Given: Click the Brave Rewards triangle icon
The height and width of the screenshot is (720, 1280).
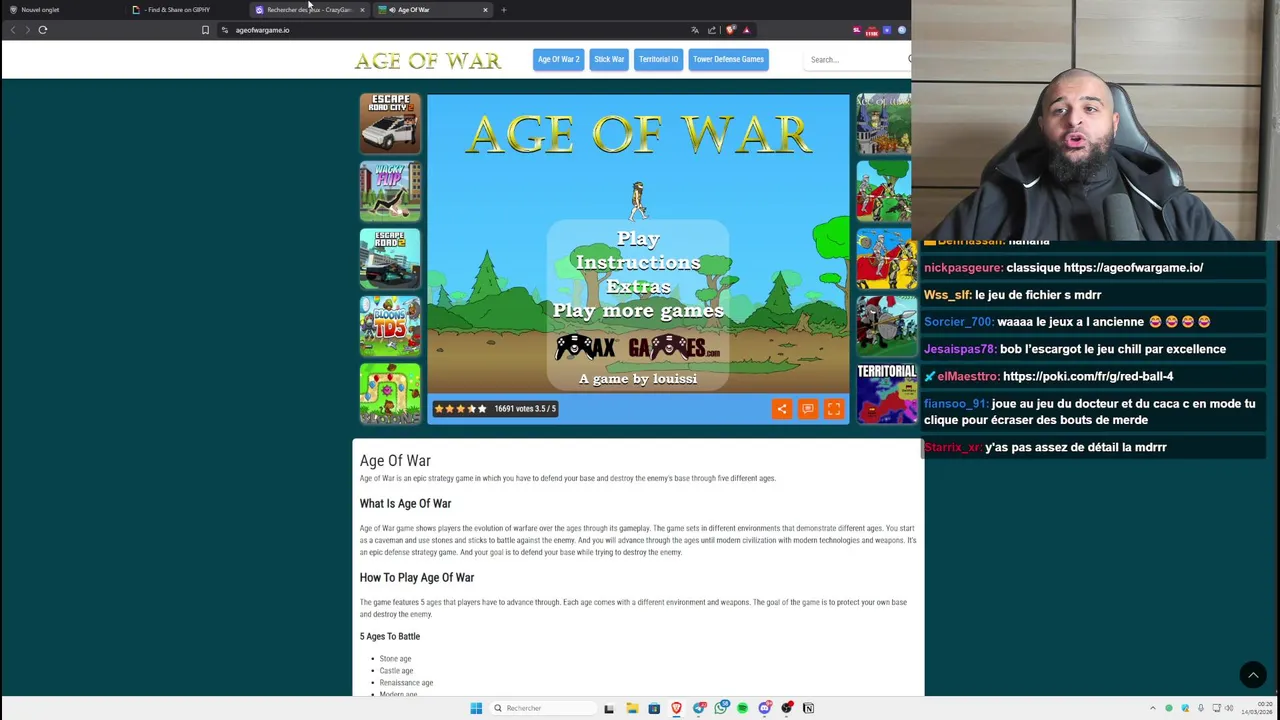Looking at the screenshot, I should point(746,30).
